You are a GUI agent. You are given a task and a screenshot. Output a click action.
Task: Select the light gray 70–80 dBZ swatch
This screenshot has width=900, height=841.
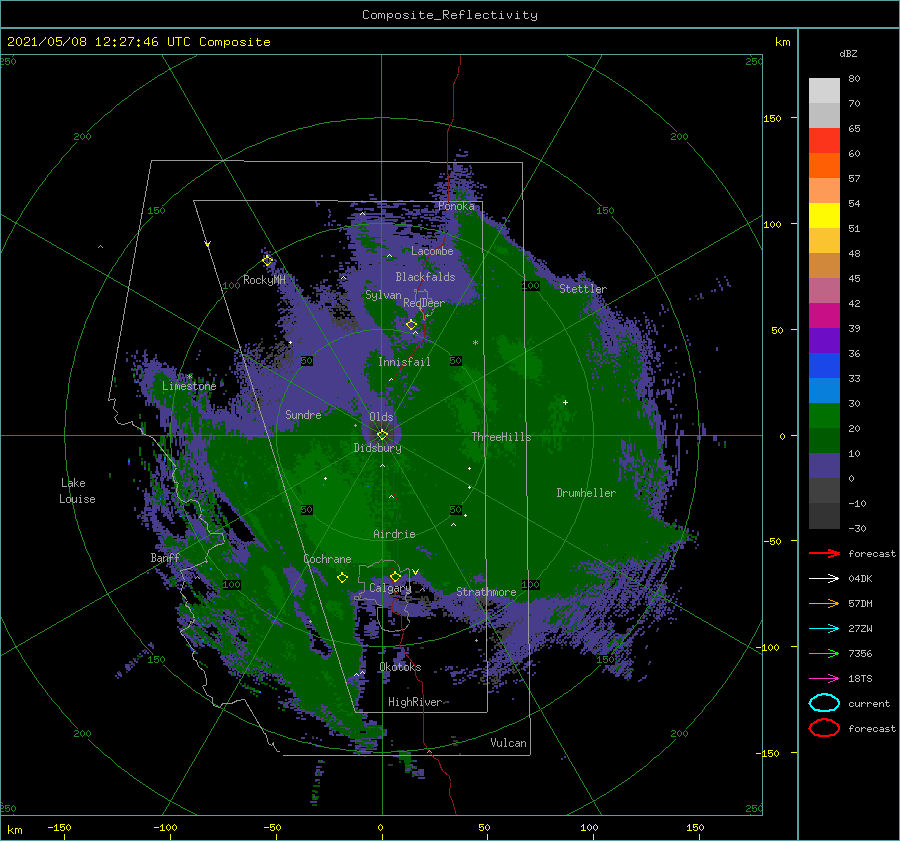point(824,91)
